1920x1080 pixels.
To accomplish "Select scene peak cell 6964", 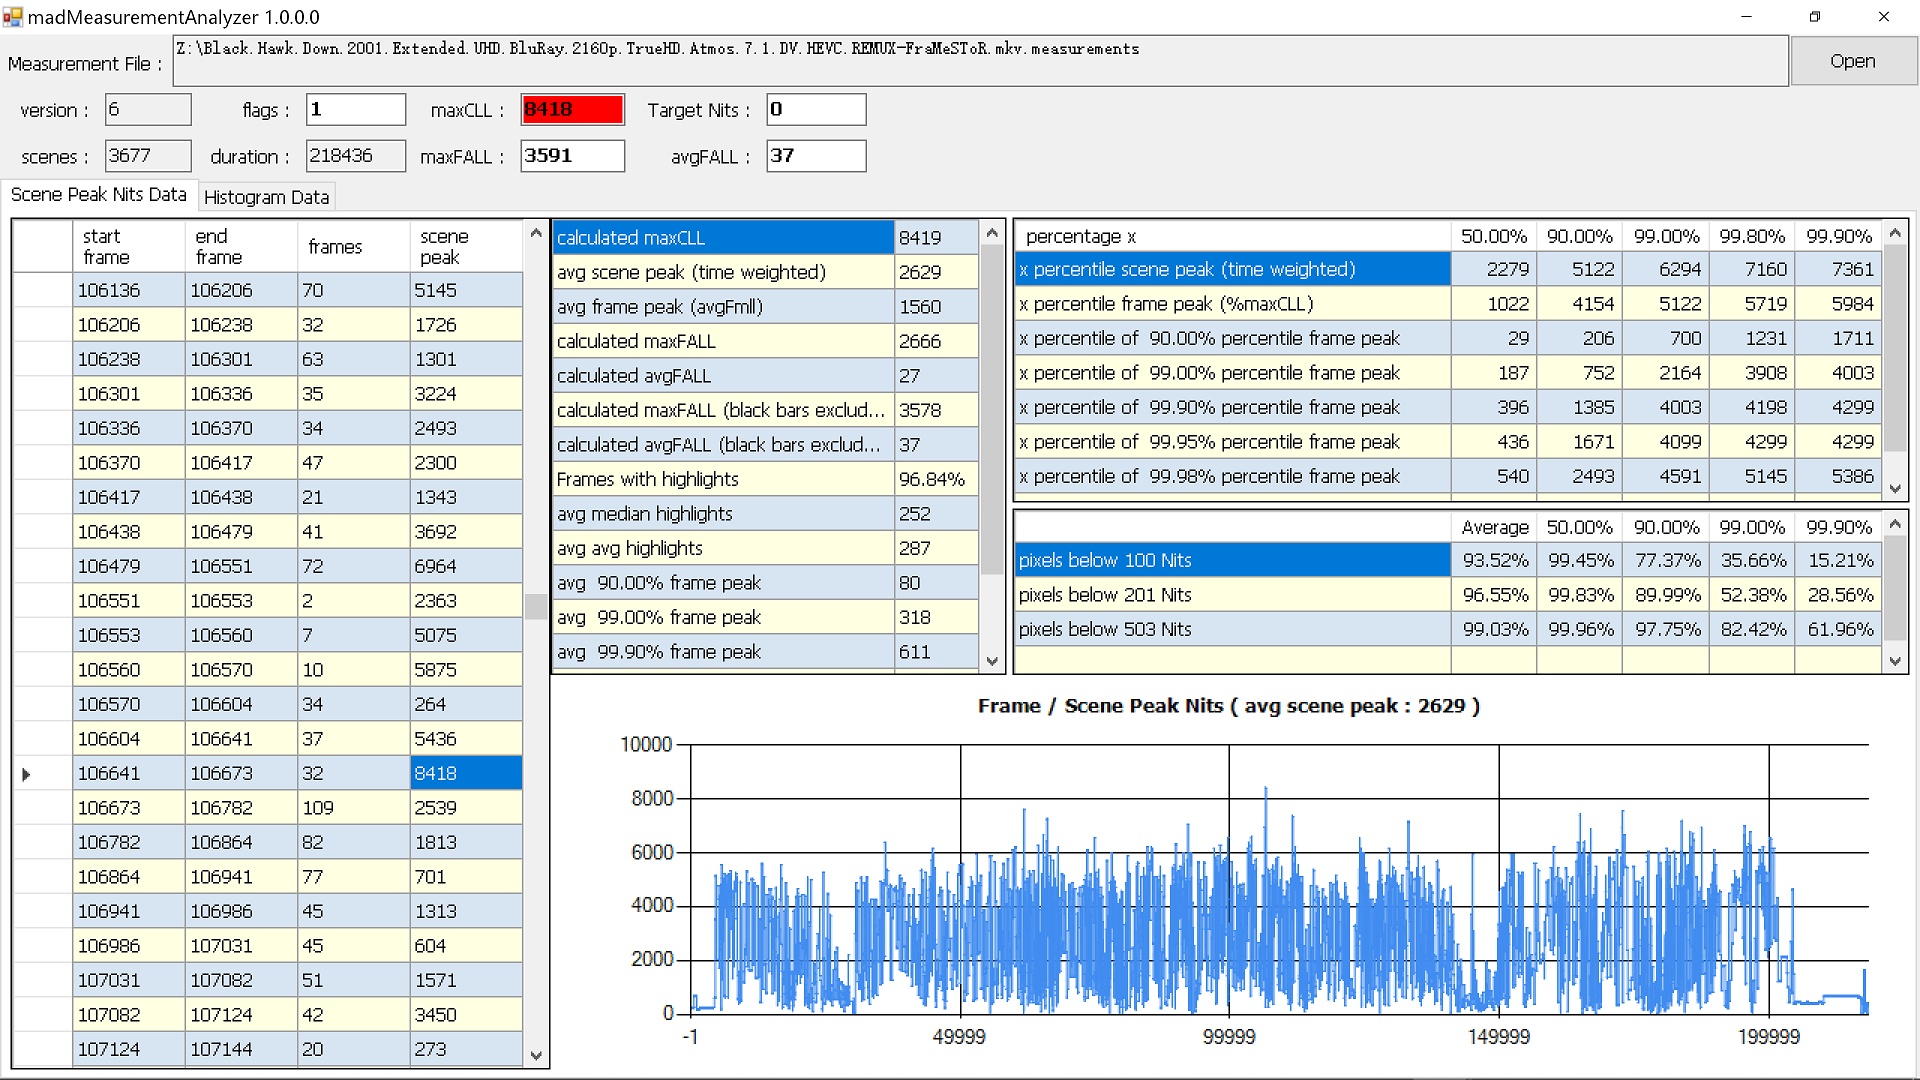I will click(x=466, y=566).
